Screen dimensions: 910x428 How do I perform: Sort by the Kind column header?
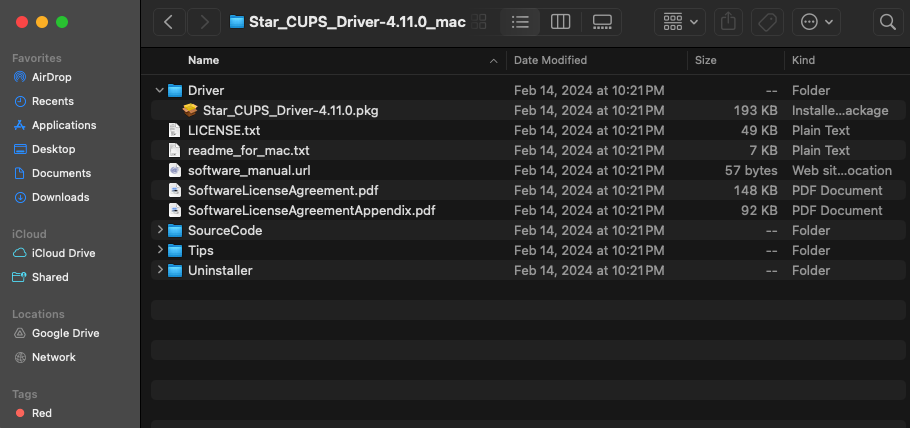pyautogui.click(x=803, y=60)
